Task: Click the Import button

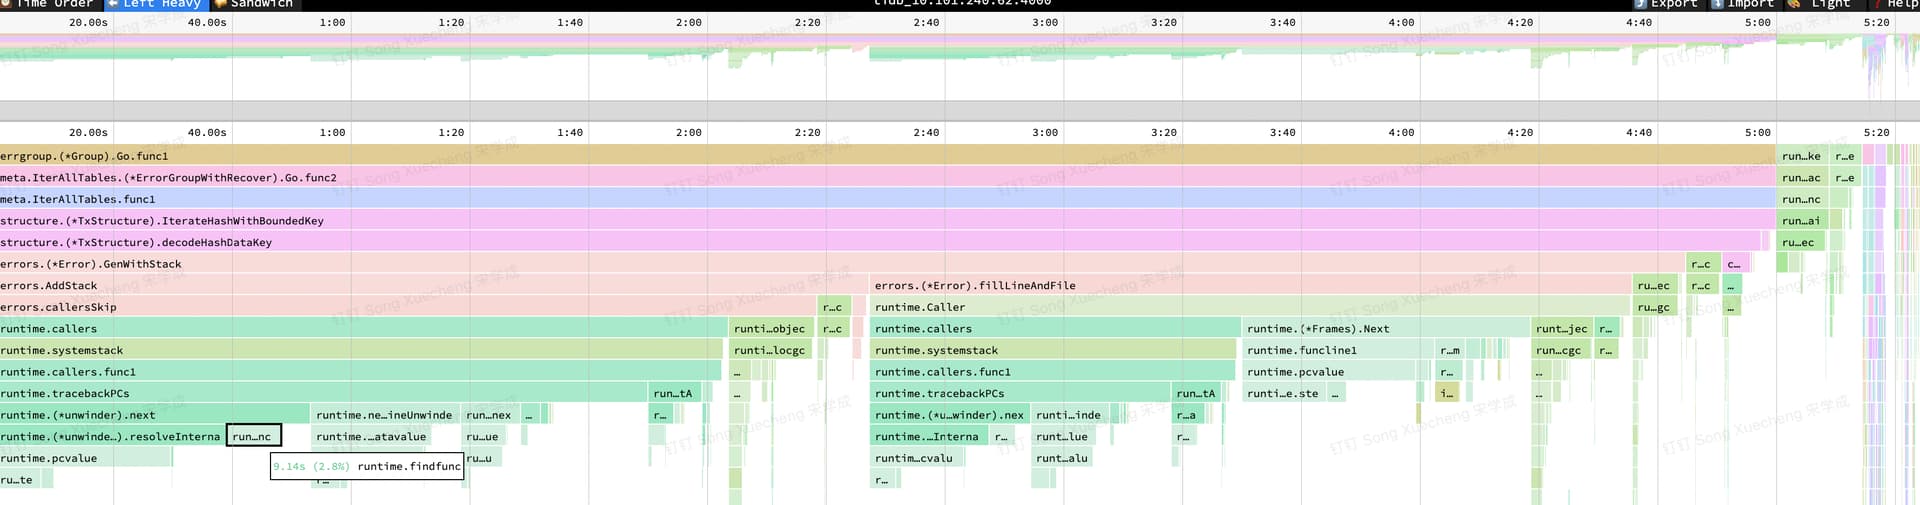Action: coord(1743,4)
